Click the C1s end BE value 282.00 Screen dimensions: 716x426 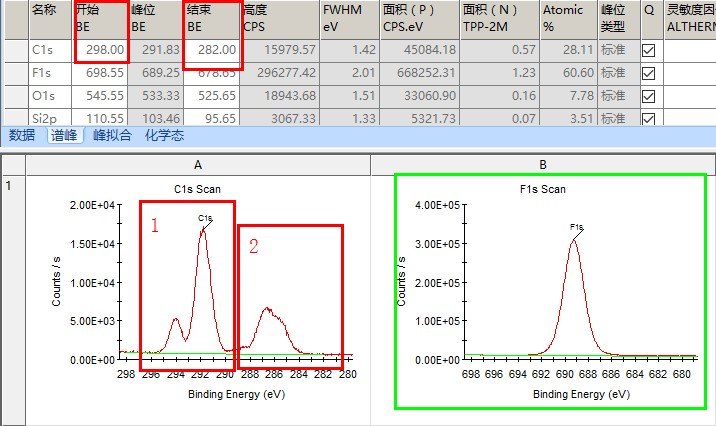tap(215, 50)
